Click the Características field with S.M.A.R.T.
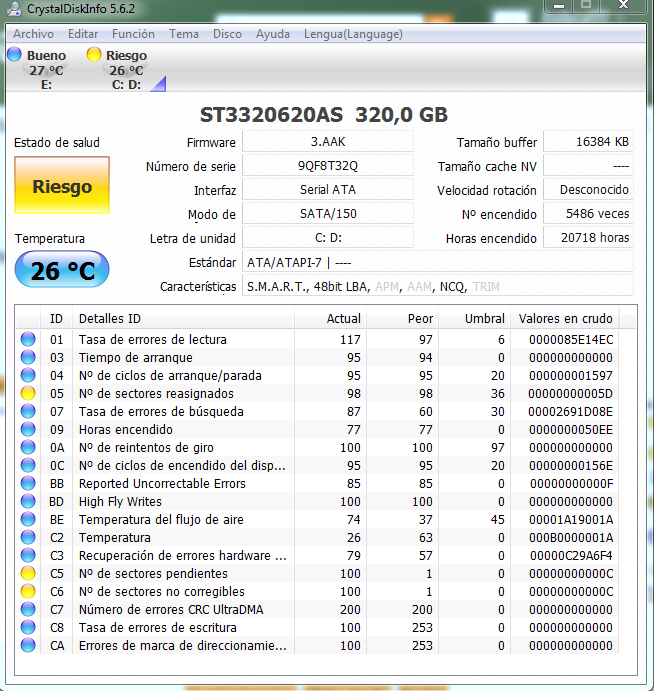Image resolution: width=654 pixels, height=691 pixels. pos(438,287)
